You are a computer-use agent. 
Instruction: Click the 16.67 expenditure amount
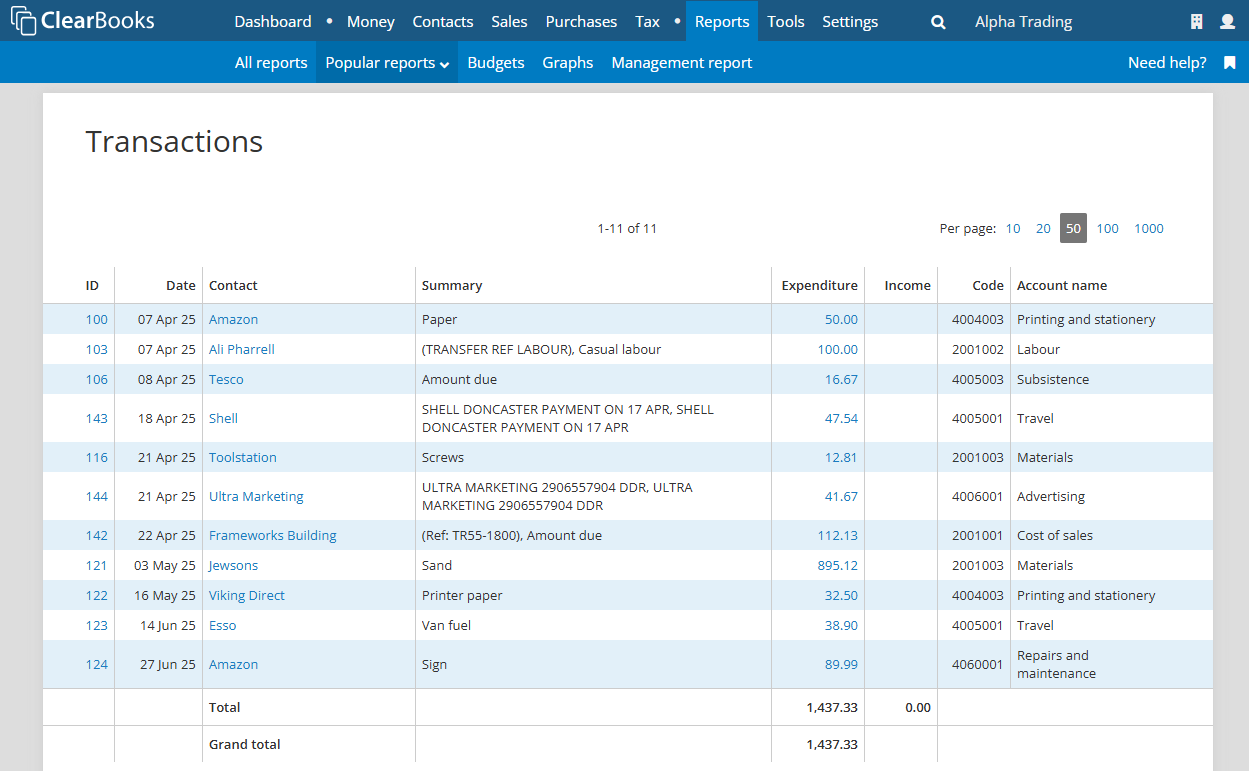click(841, 380)
